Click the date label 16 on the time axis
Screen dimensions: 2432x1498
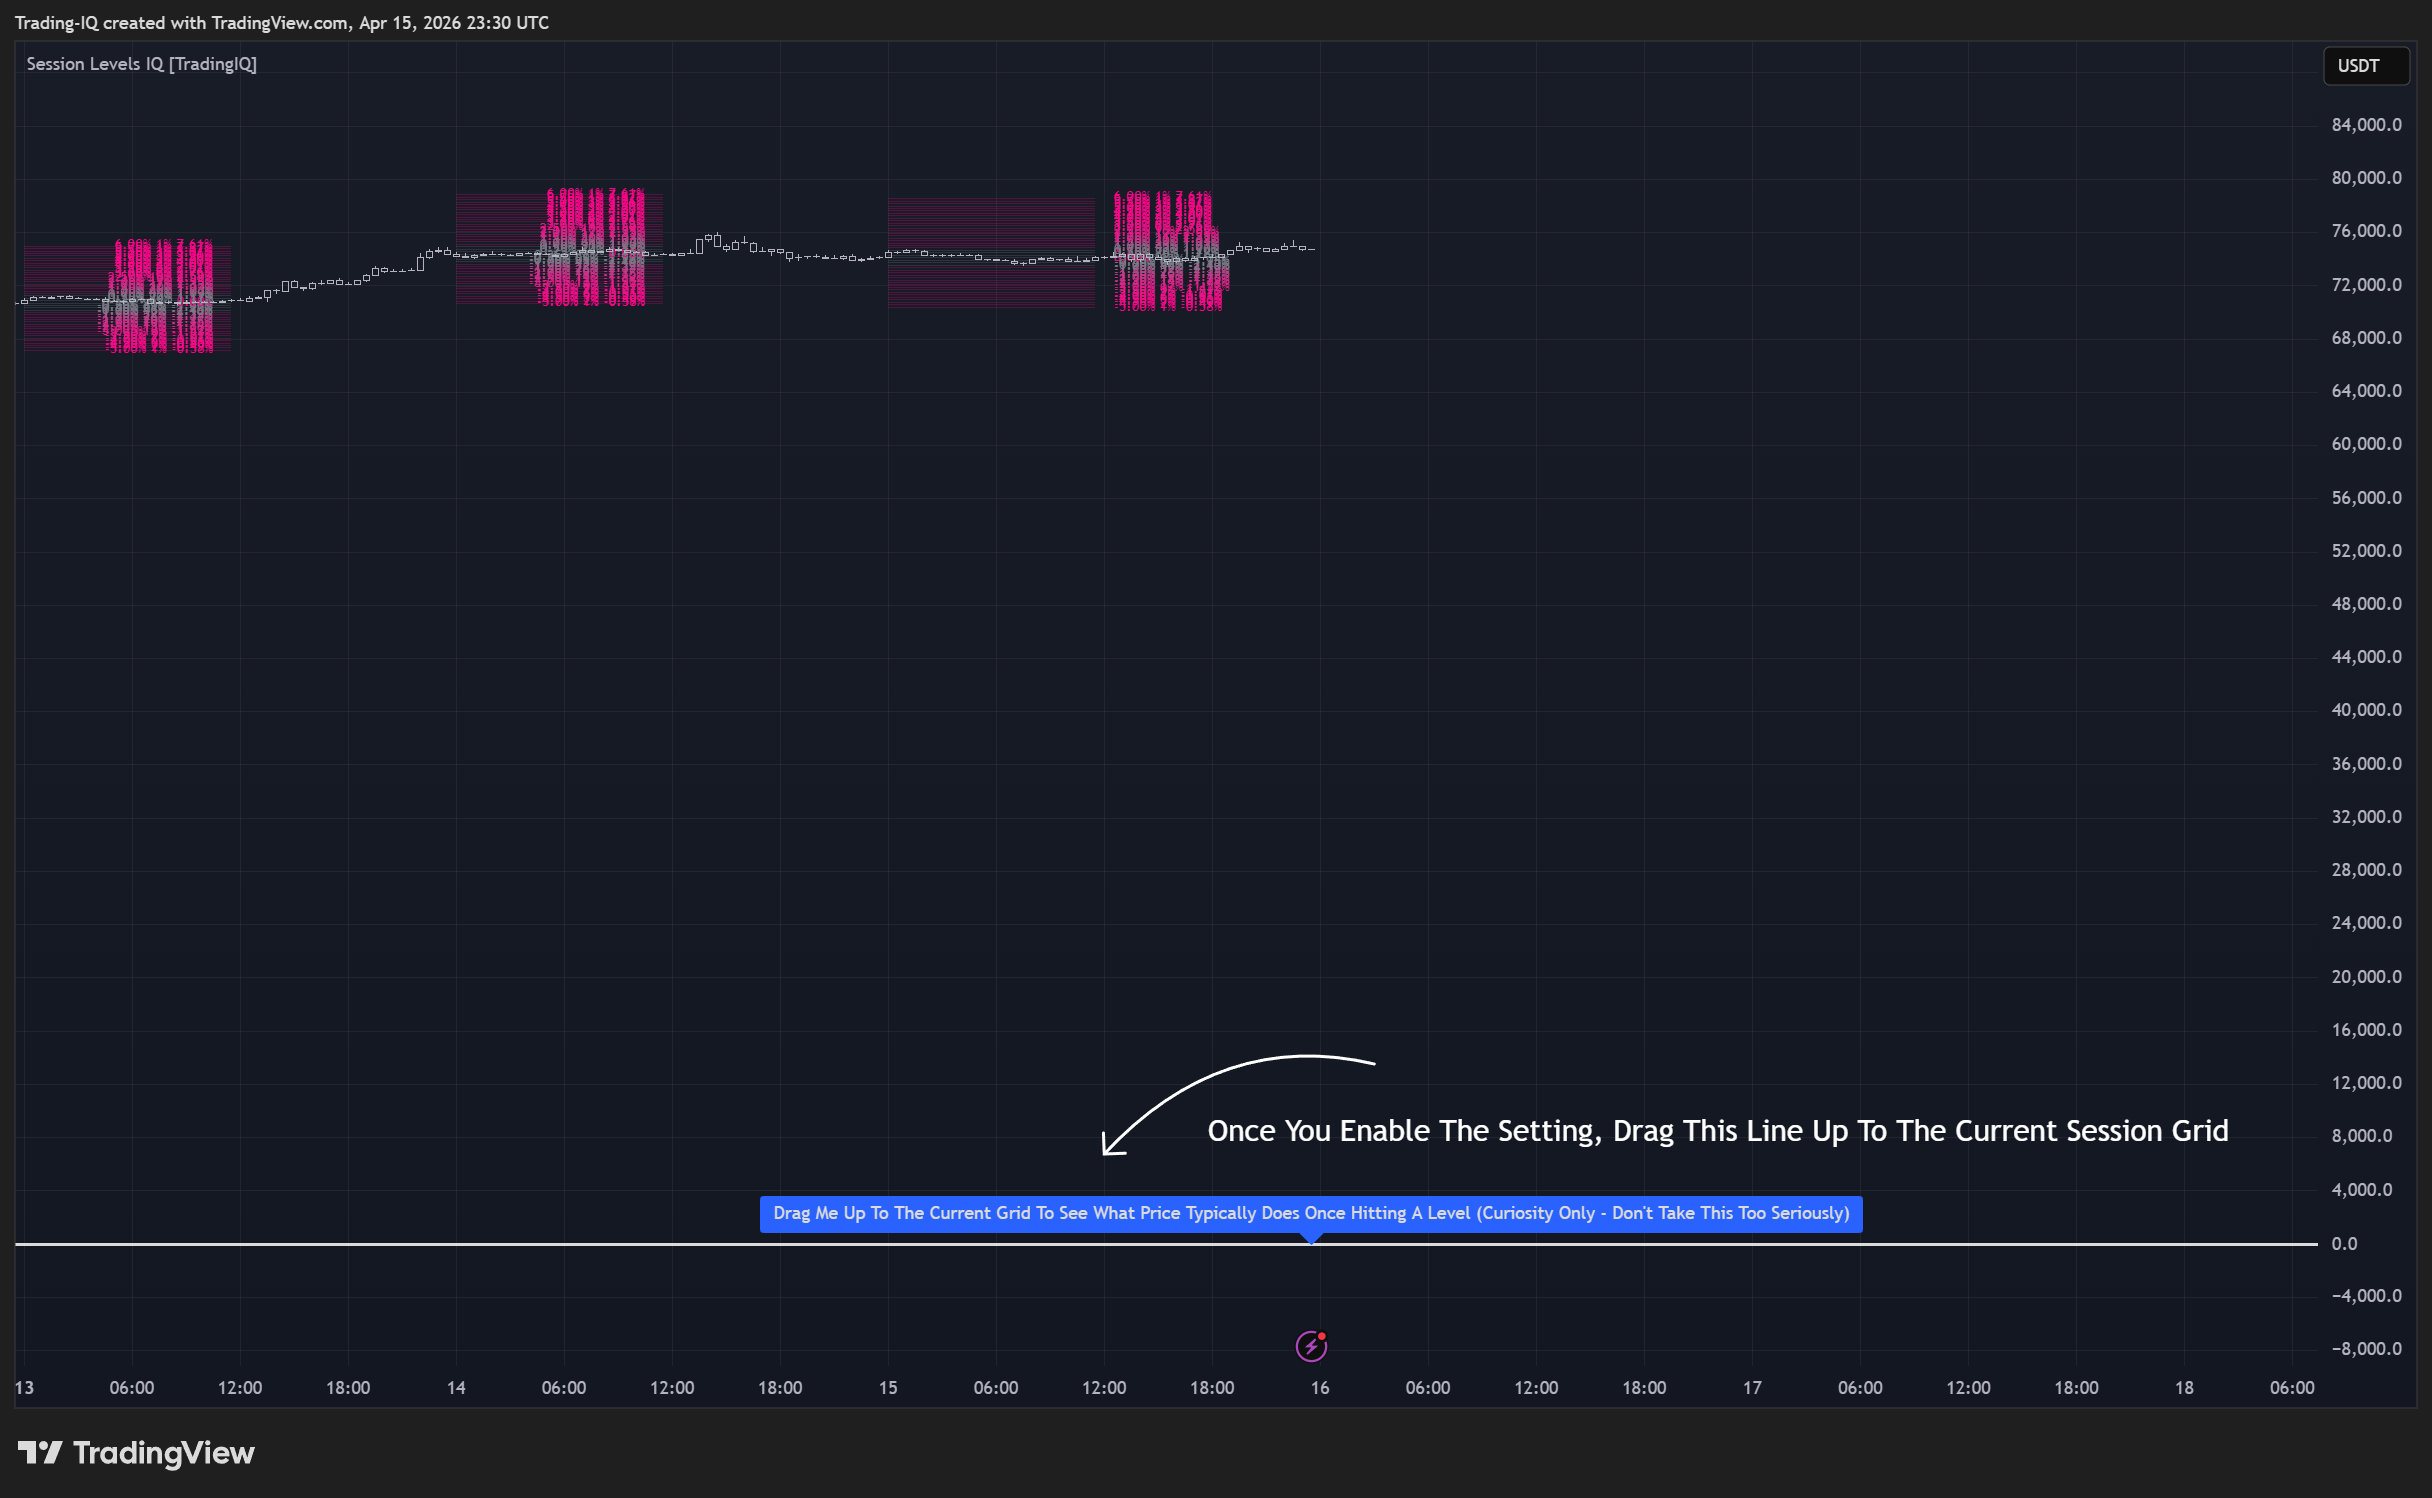point(1320,1387)
